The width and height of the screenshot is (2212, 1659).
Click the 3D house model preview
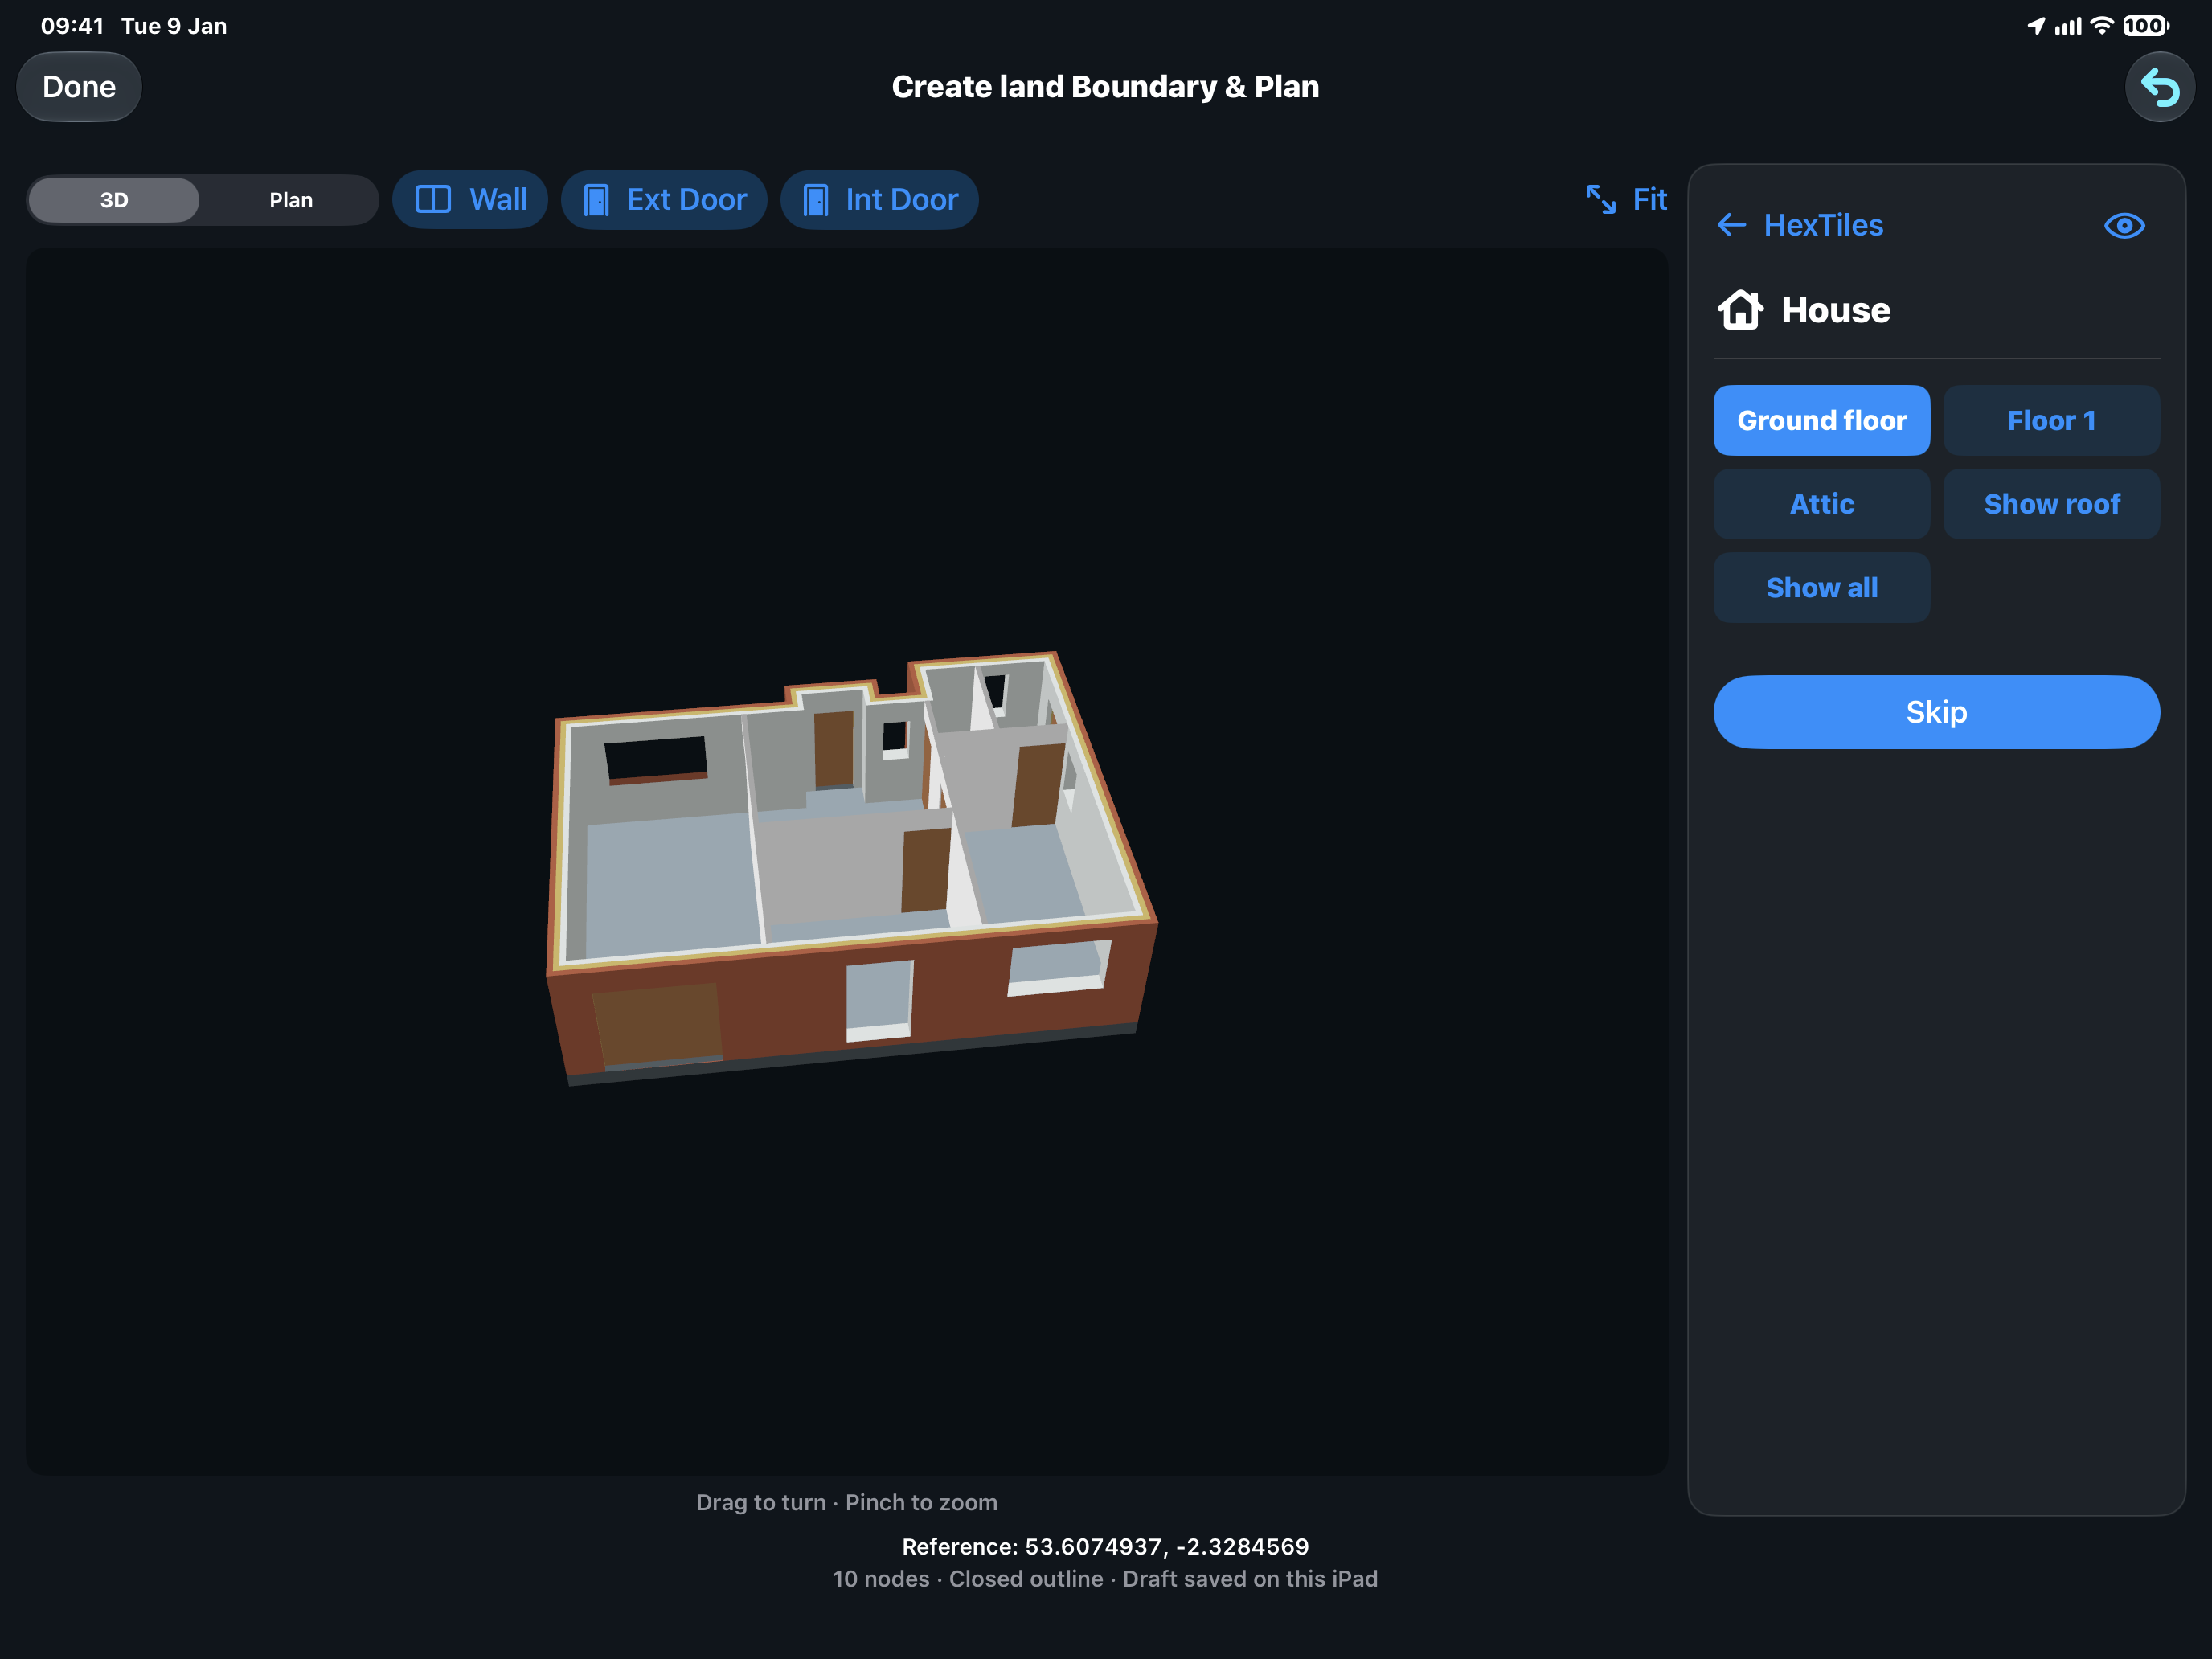851,868
